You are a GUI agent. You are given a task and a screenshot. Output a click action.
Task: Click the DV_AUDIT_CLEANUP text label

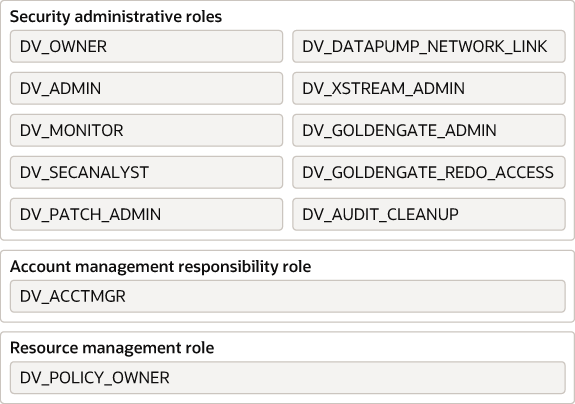click(380, 215)
